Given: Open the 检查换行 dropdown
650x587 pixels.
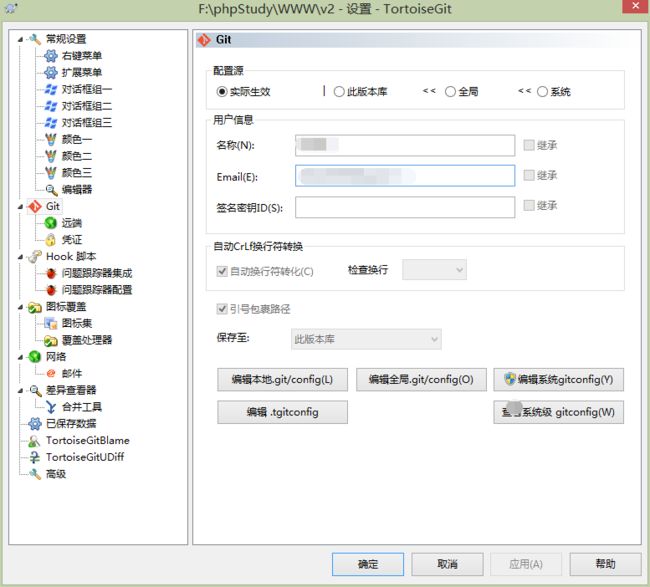Looking at the screenshot, I should pos(434,269).
